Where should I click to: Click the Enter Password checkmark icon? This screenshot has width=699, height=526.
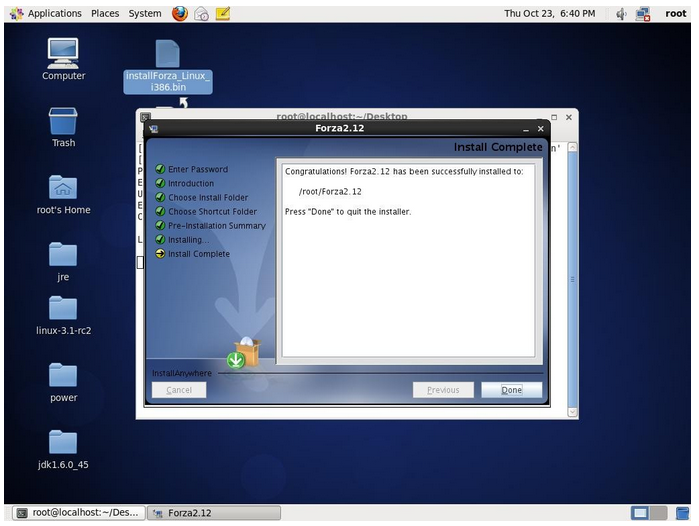tap(160, 169)
